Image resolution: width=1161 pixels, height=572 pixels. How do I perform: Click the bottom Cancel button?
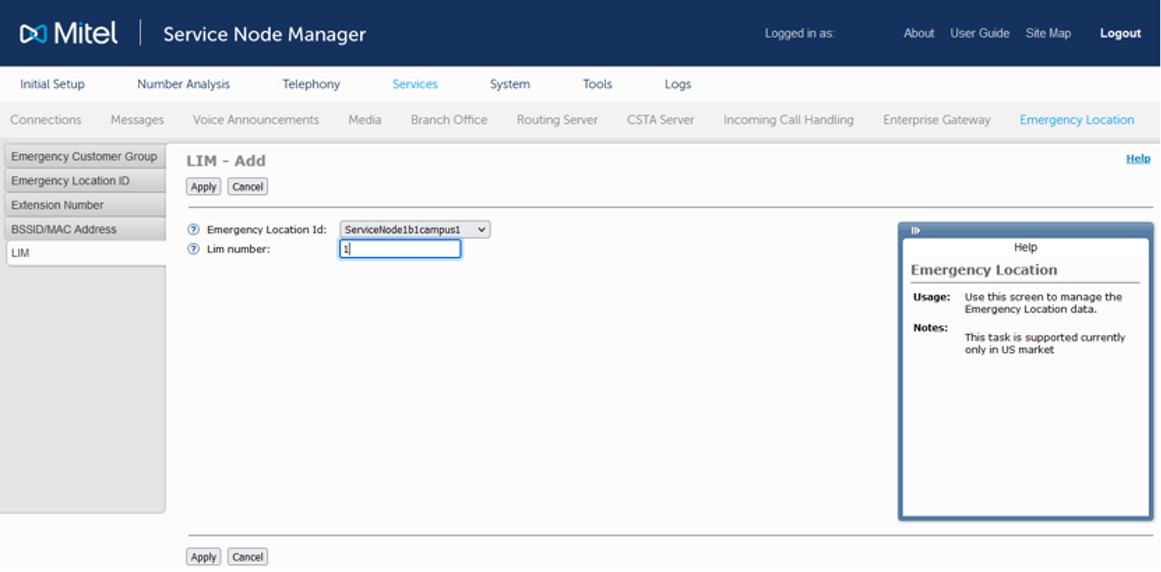[x=247, y=557]
